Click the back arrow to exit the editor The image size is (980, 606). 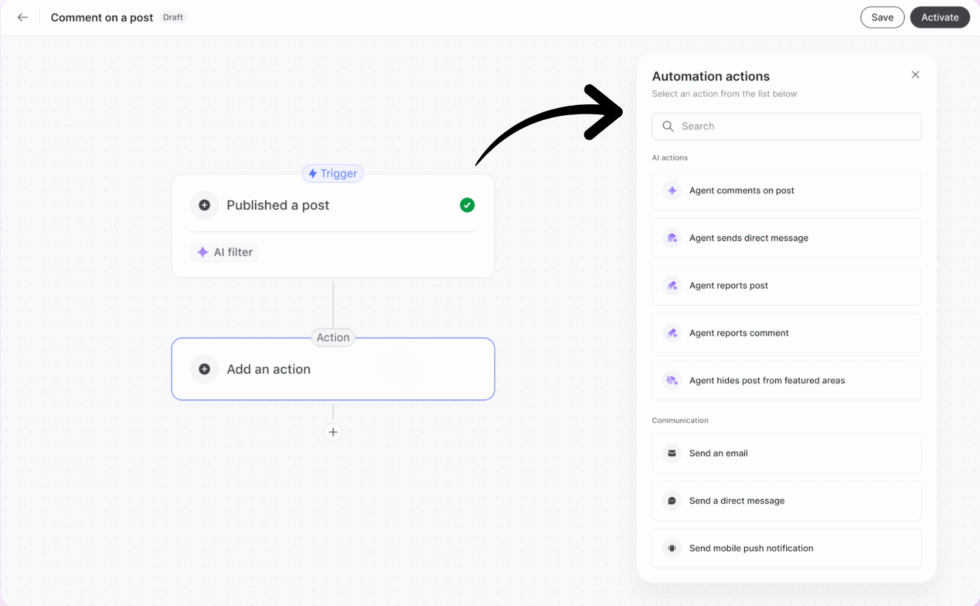[22, 16]
